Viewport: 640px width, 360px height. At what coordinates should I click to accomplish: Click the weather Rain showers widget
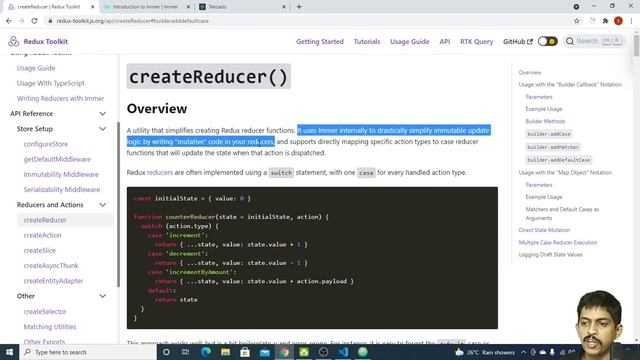(485, 352)
